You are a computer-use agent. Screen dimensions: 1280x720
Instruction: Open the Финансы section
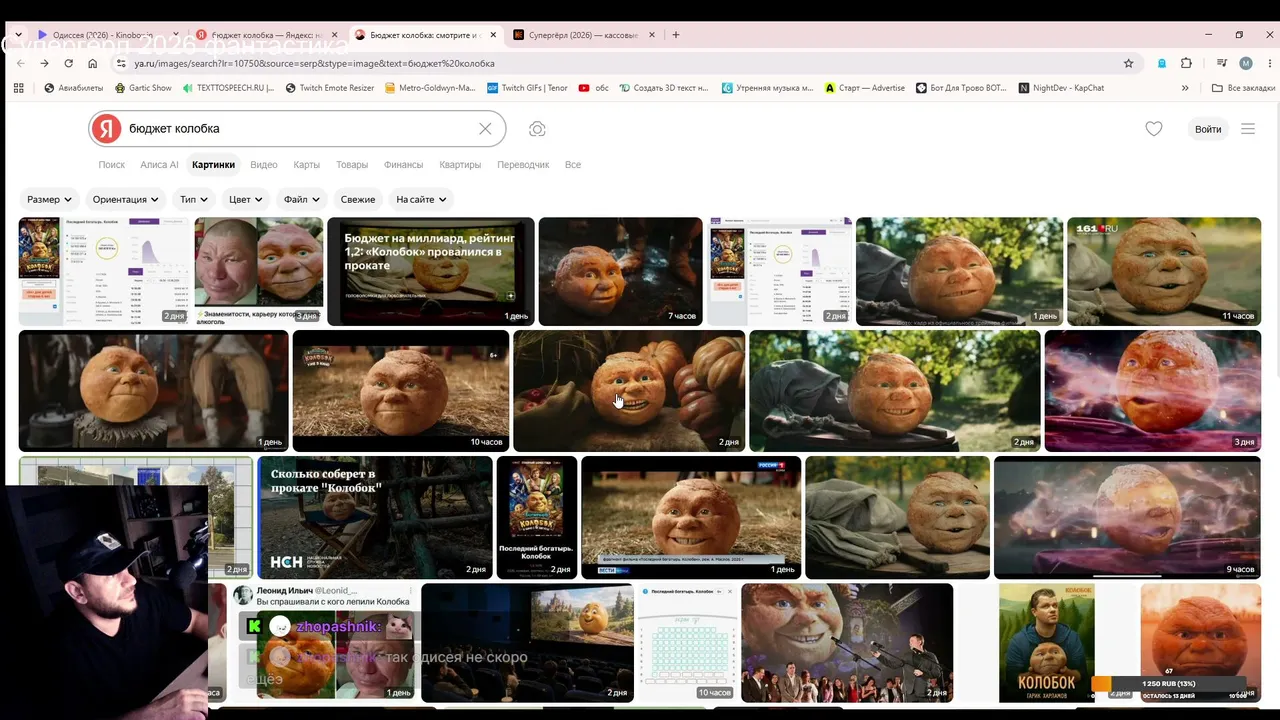point(403,165)
